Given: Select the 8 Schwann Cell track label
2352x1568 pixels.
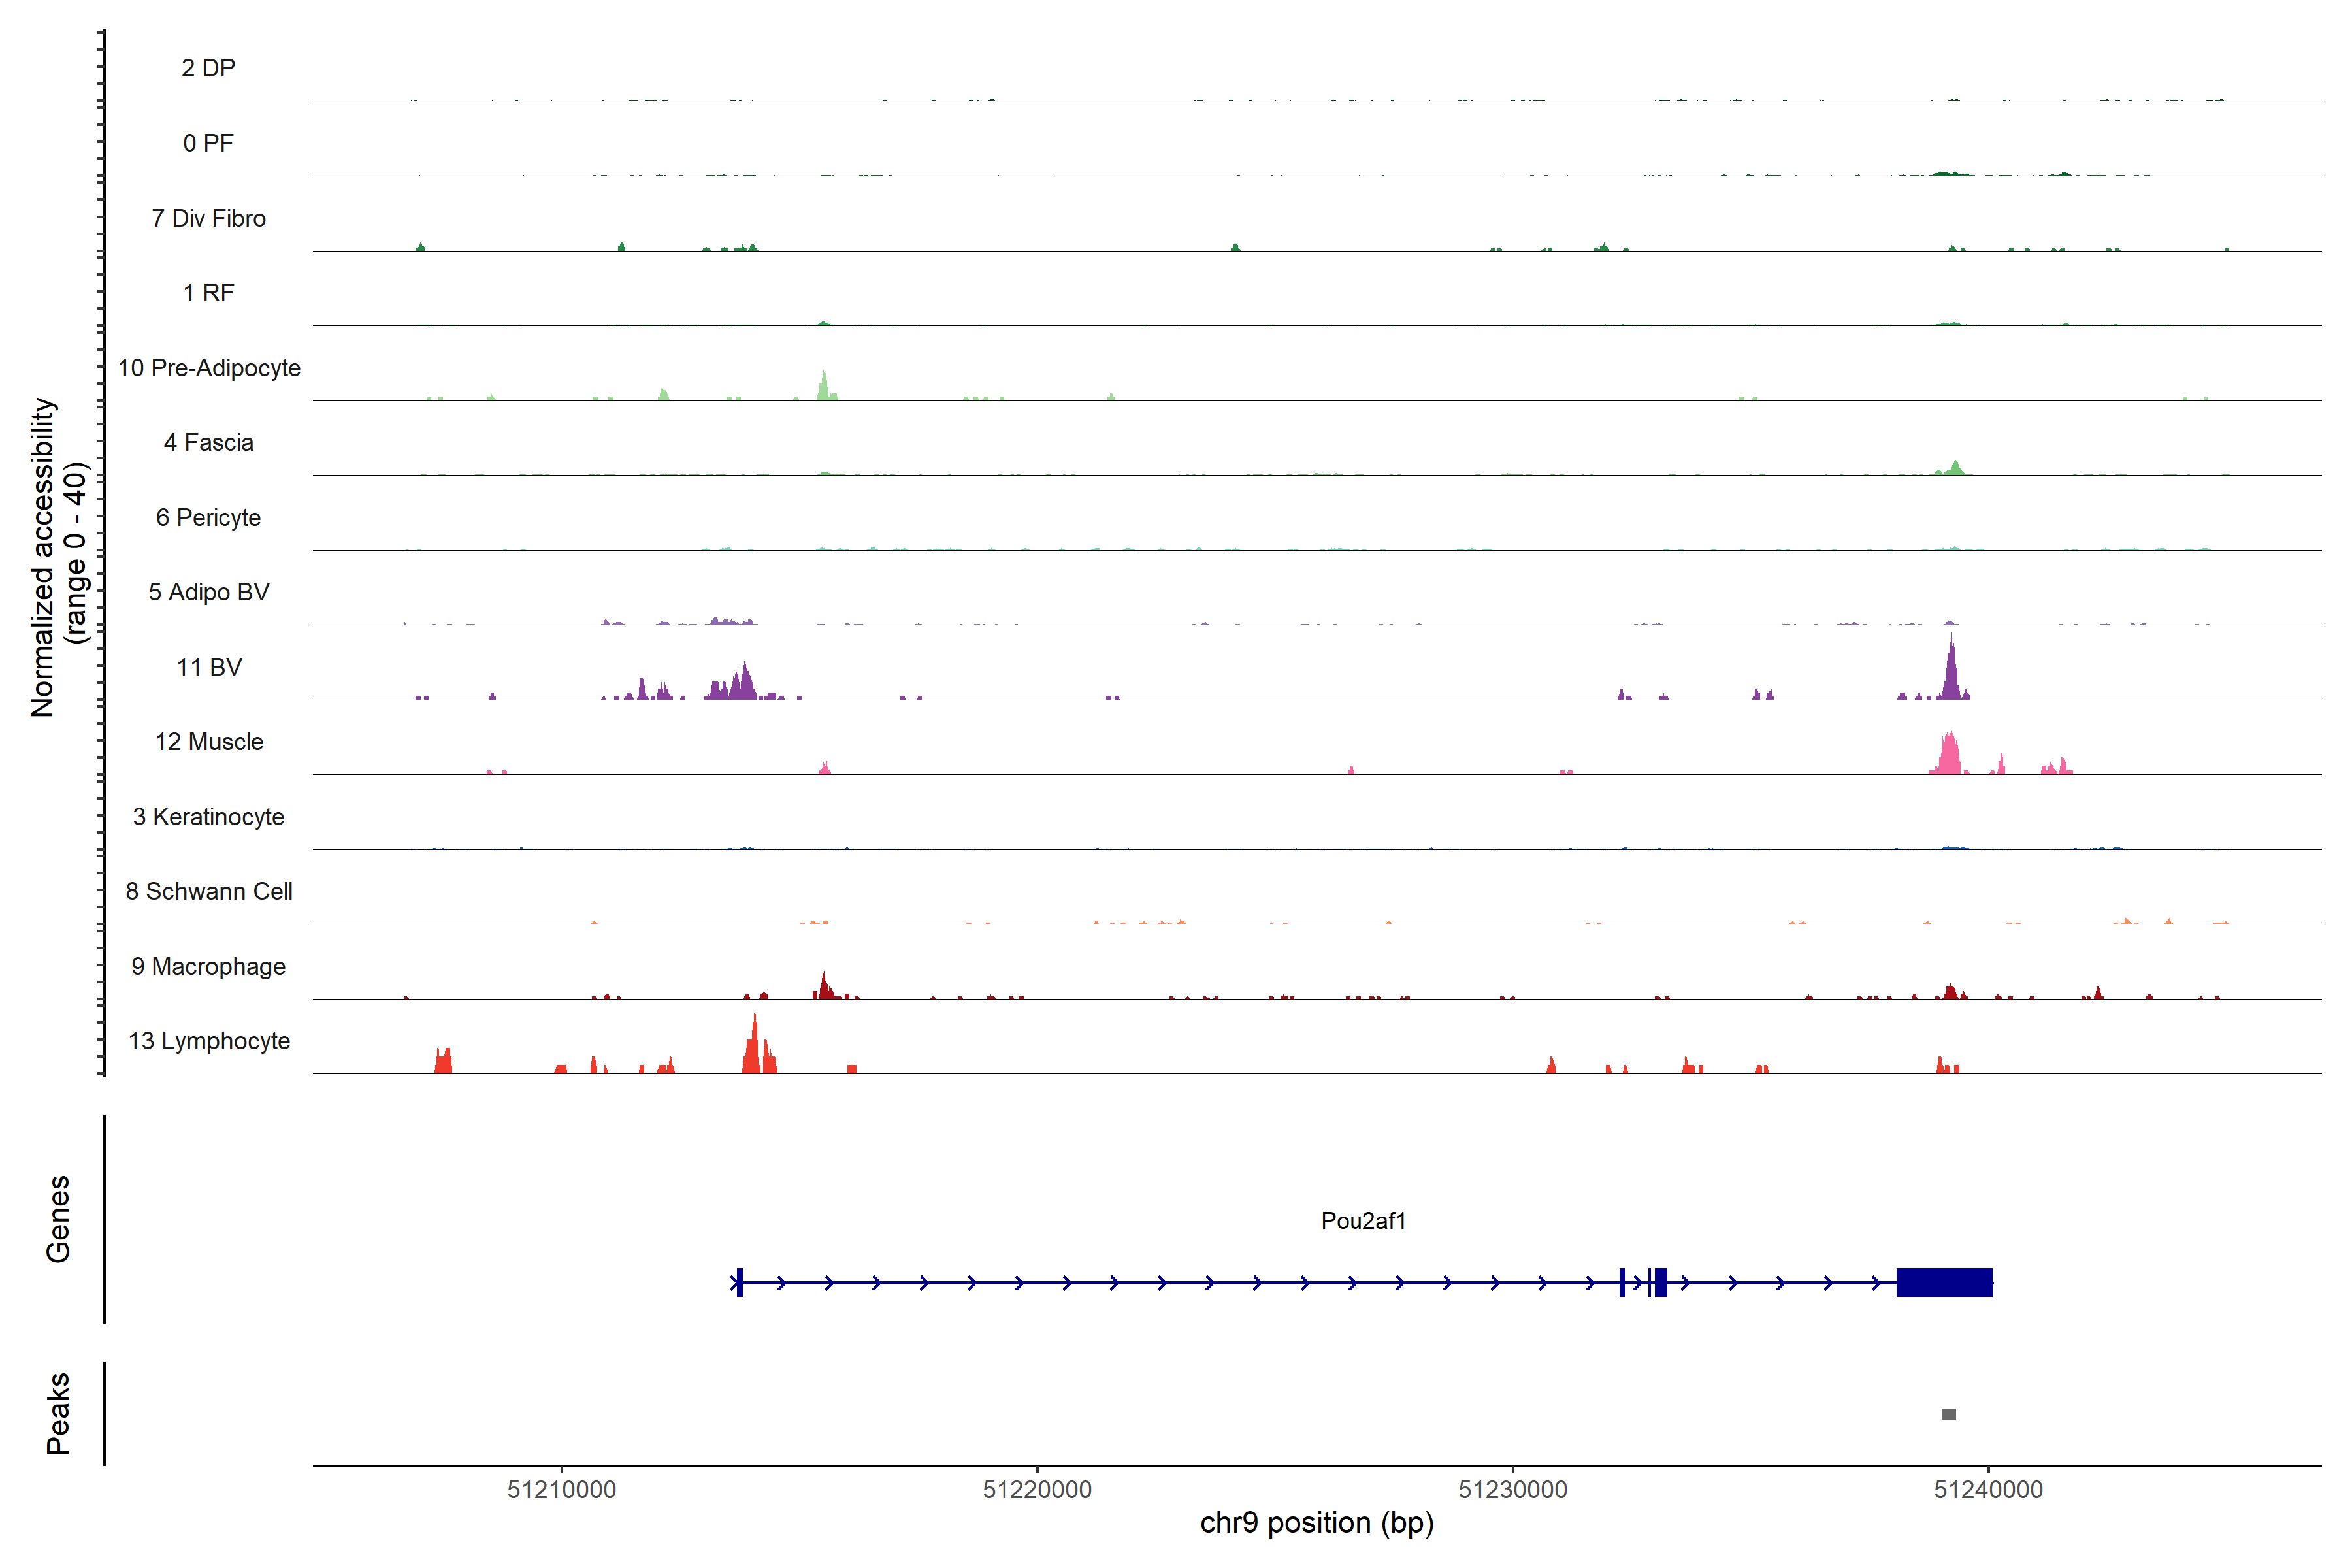Looking at the screenshot, I should (209, 891).
